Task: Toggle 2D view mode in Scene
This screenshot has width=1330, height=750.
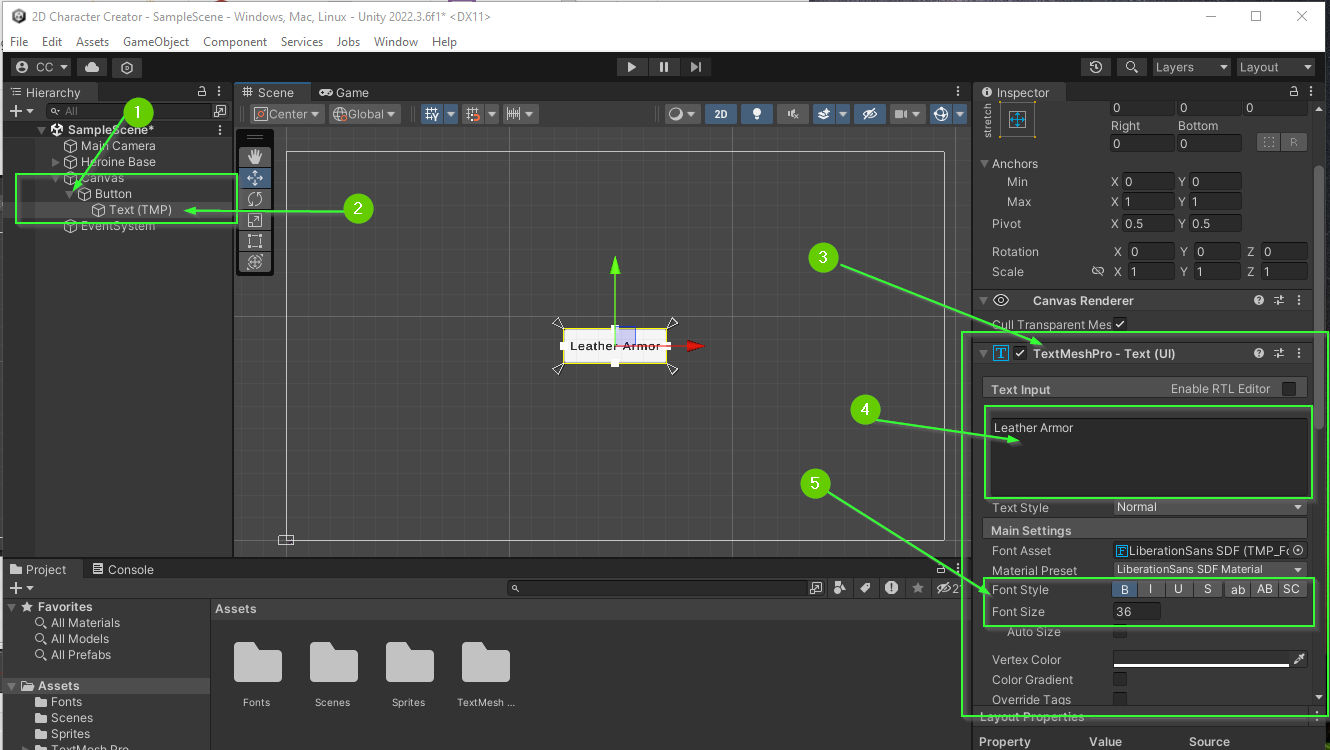Action: tap(720, 114)
